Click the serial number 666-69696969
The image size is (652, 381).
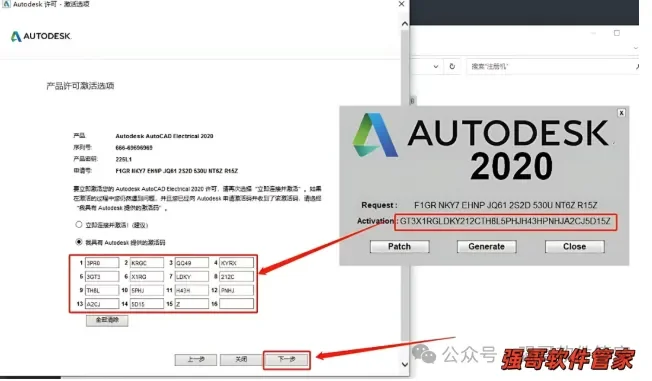coord(134,148)
